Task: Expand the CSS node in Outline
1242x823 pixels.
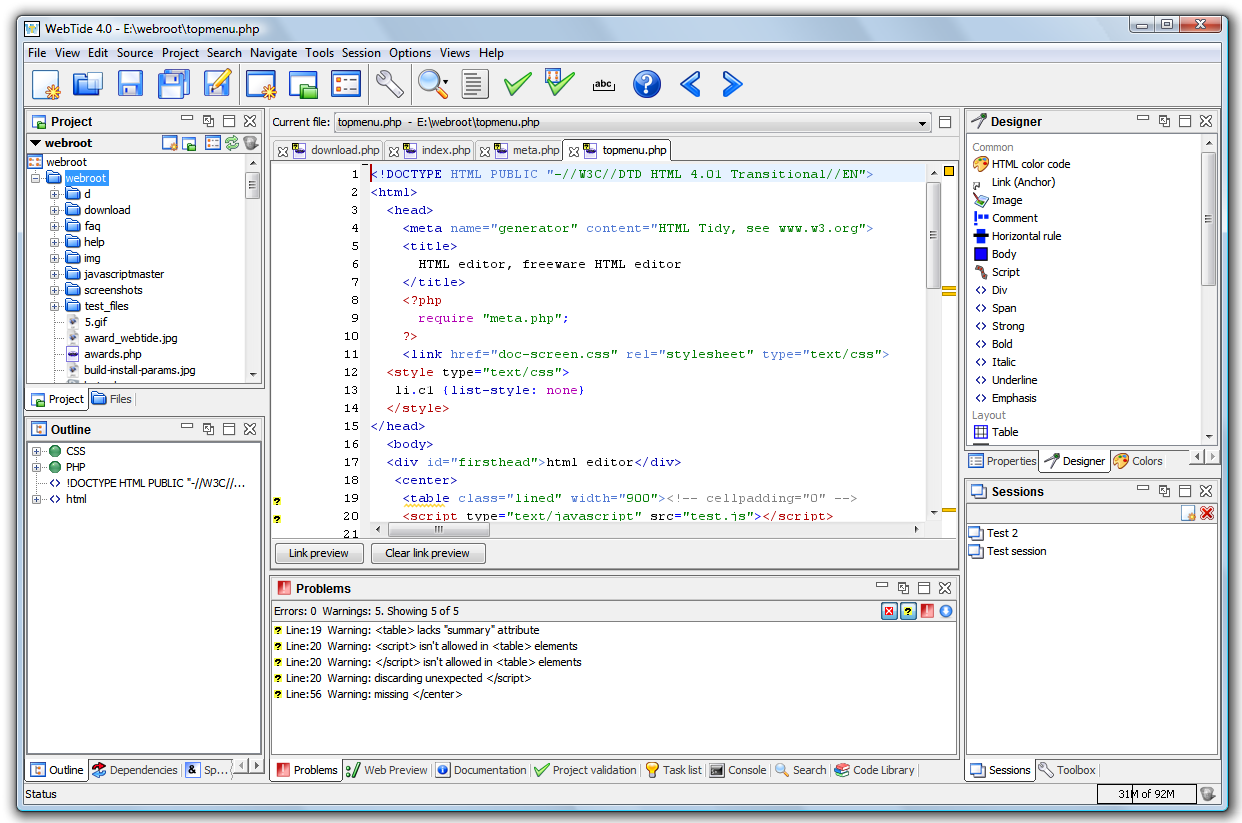Action: click(37, 451)
